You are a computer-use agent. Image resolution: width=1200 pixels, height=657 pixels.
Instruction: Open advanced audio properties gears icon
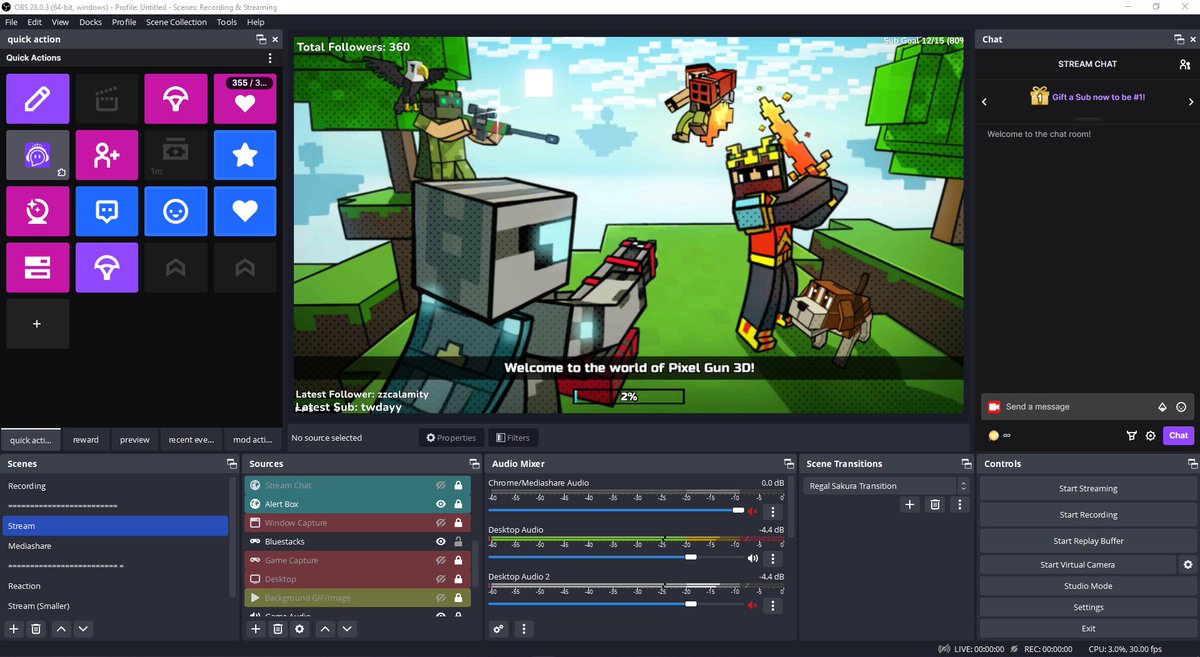(499, 629)
